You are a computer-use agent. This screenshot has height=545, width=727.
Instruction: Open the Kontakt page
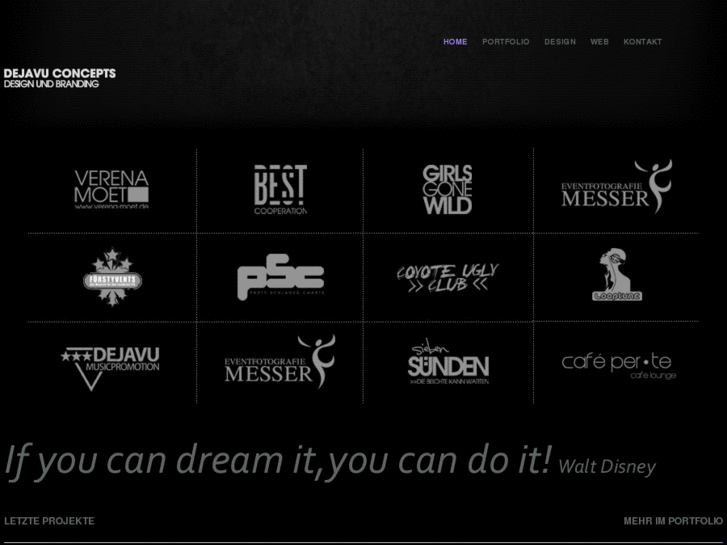pyautogui.click(x=642, y=42)
